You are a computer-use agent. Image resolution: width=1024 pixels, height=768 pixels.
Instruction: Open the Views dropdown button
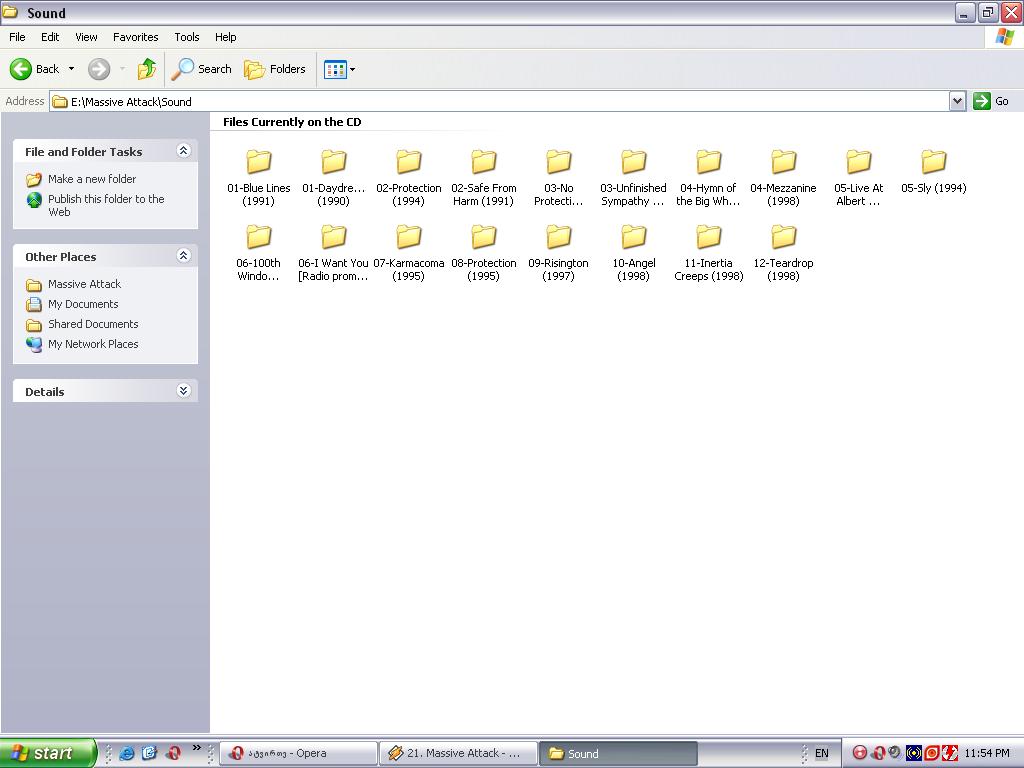tap(339, 69)
